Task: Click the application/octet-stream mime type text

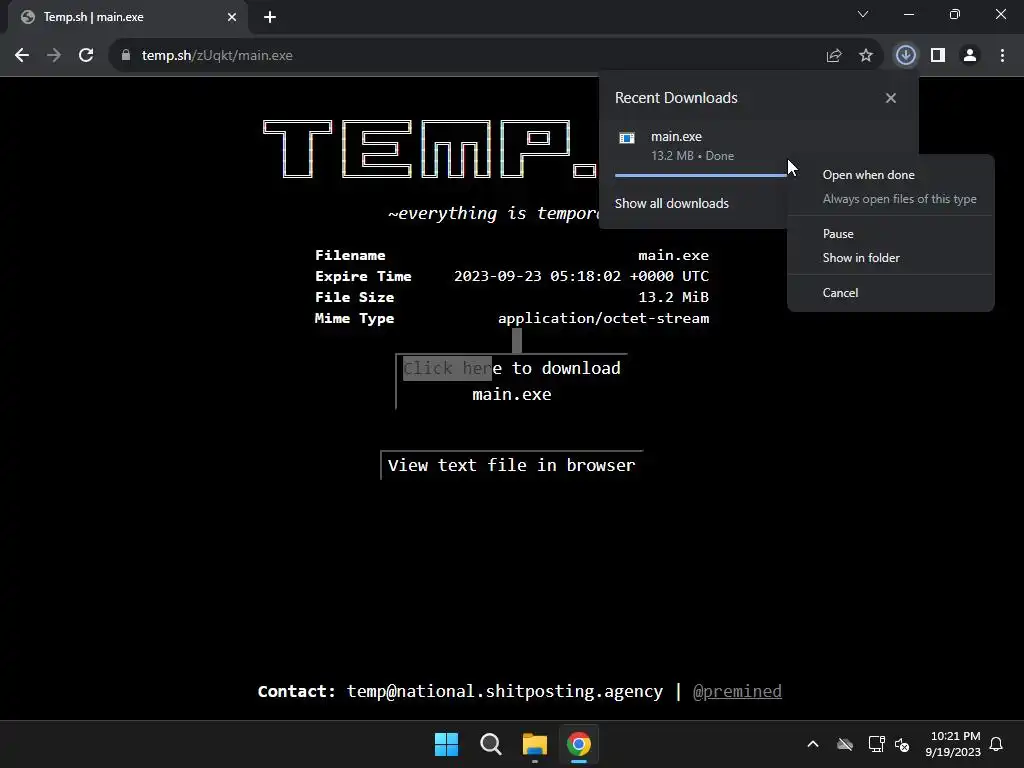Action: pyautogui.click(x=603, y=318)
